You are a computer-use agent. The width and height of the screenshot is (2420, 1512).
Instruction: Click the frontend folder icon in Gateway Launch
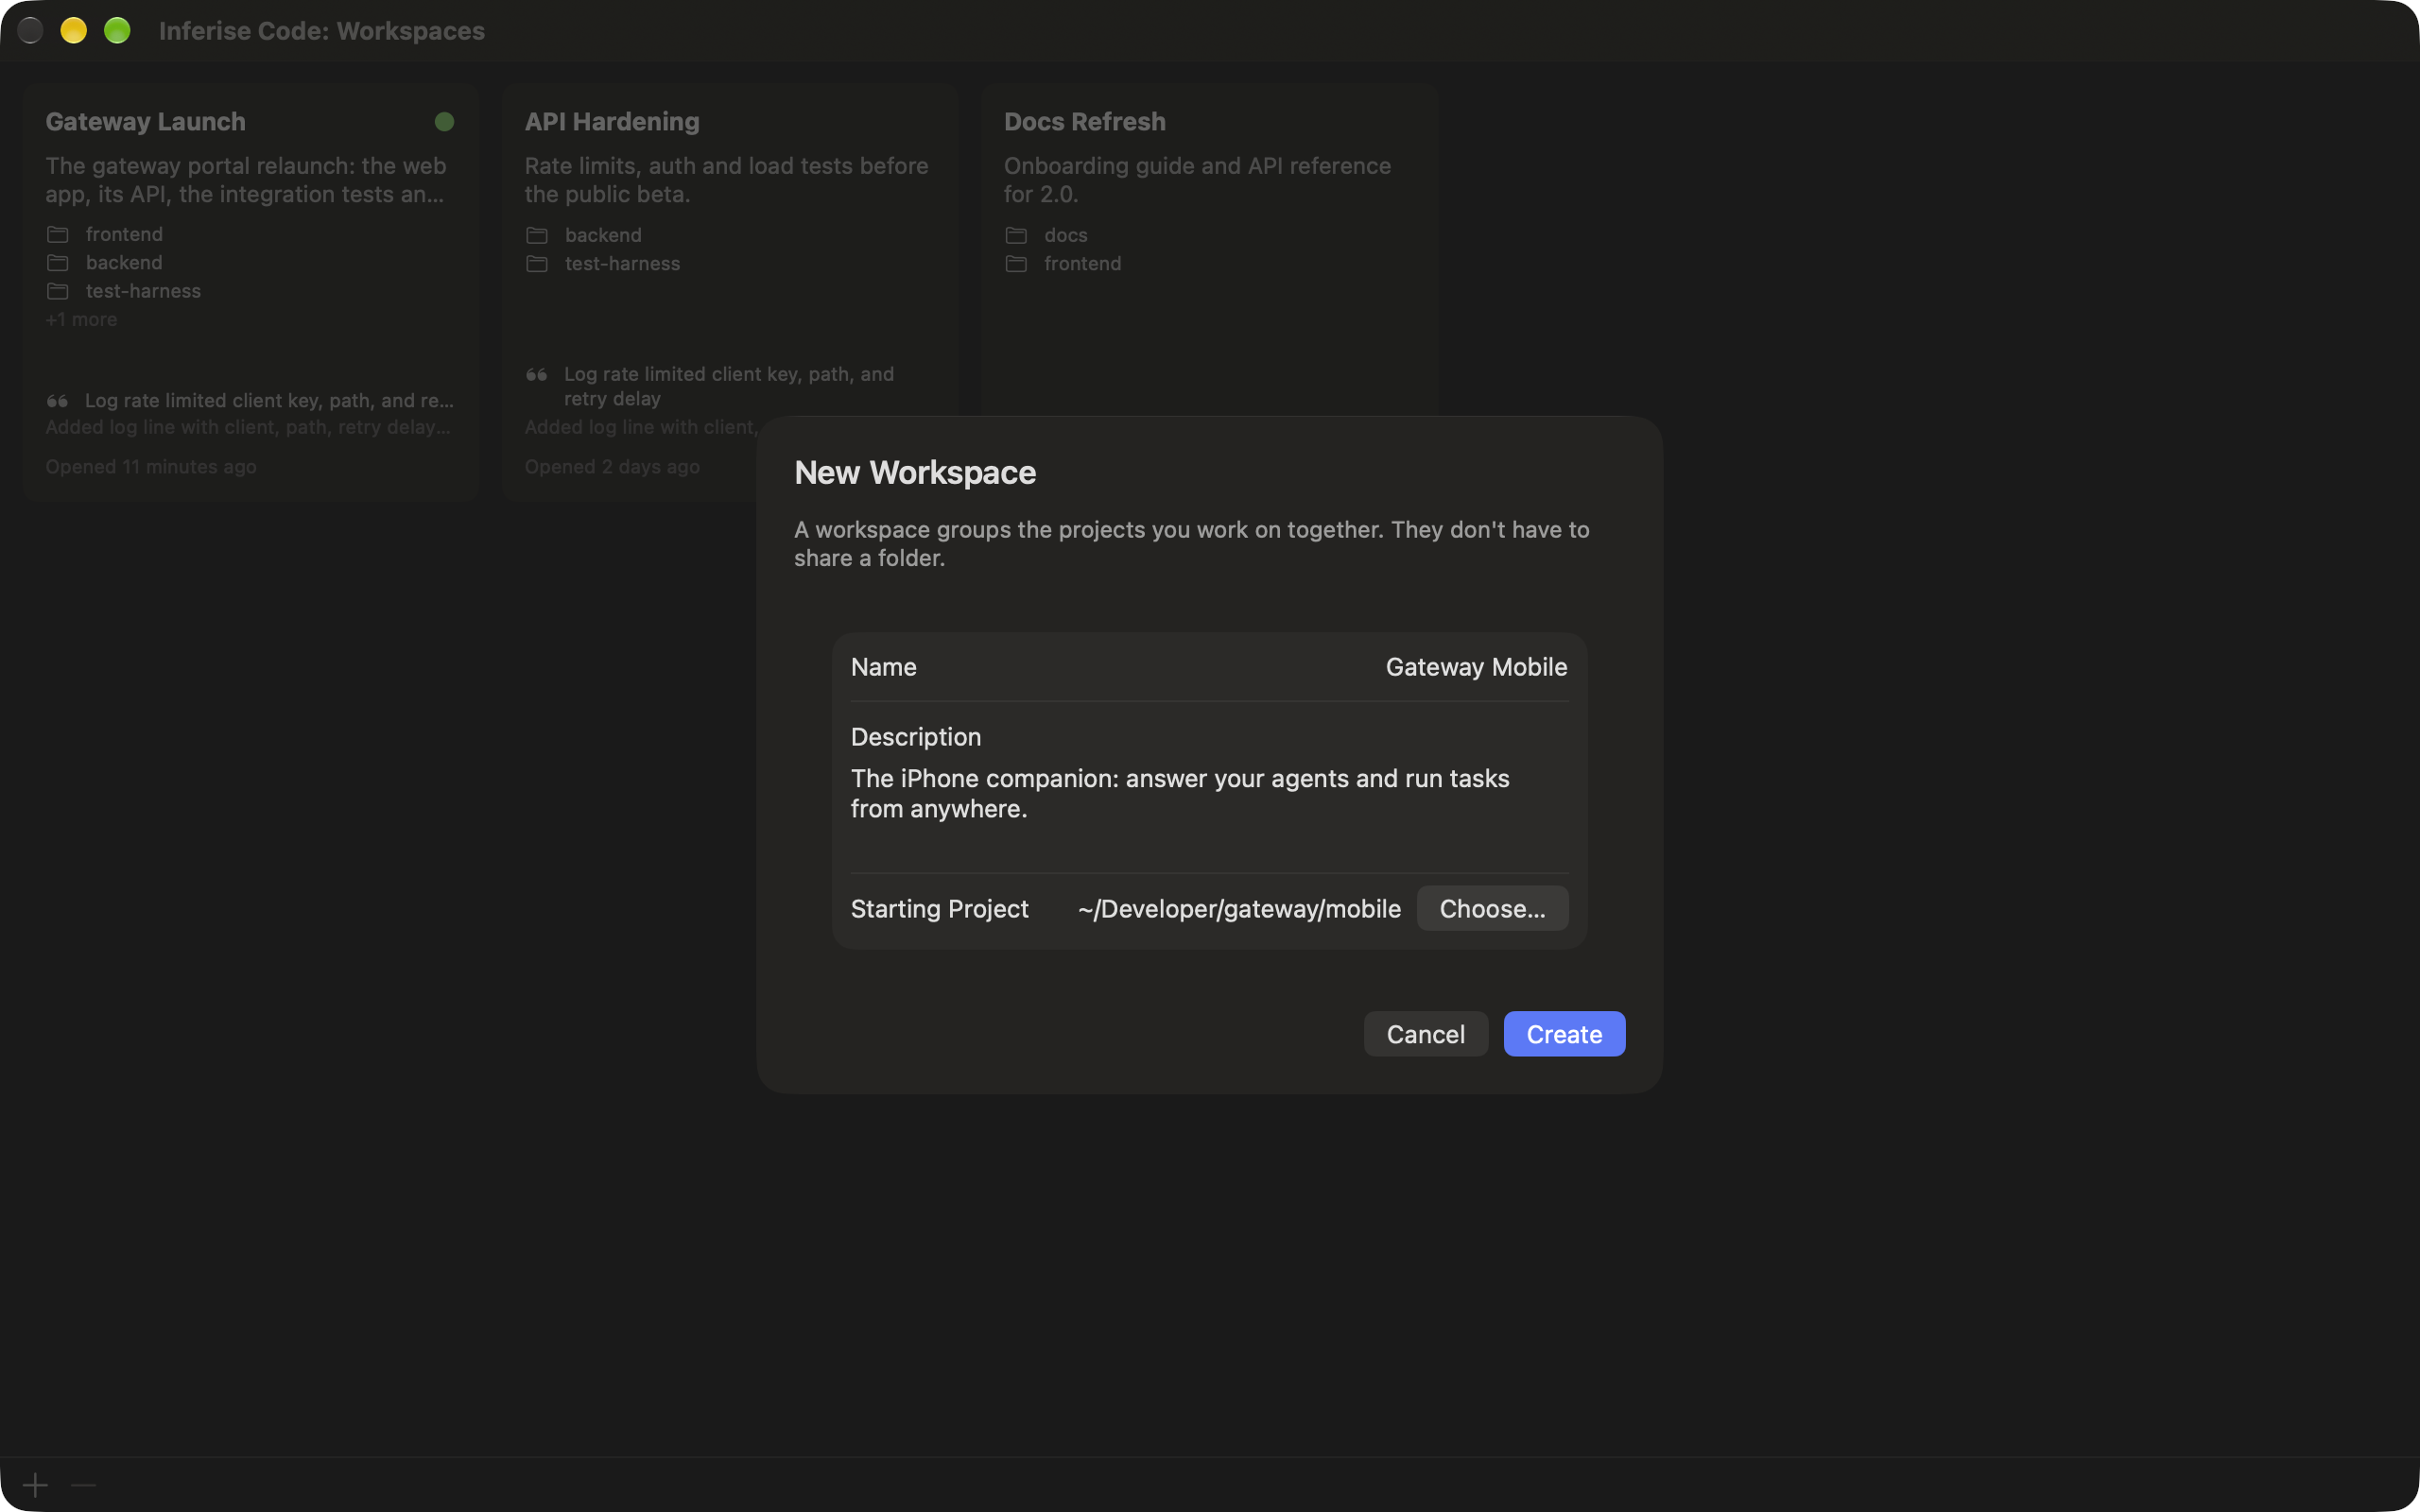[x=58, y=234]
